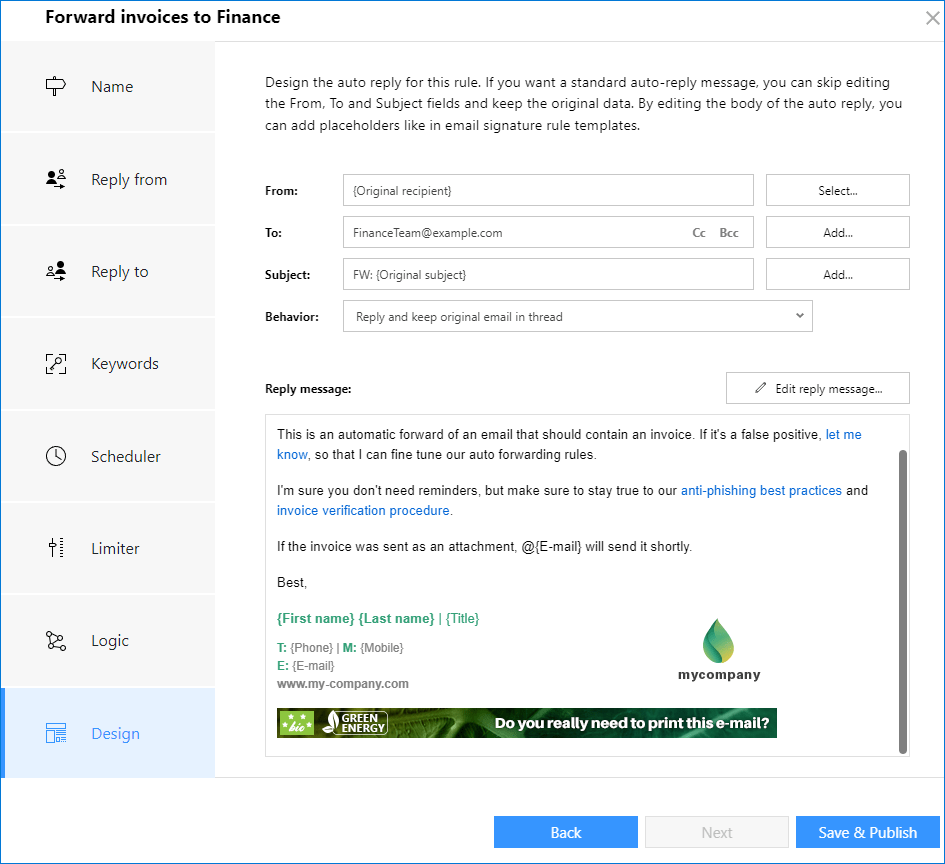Click the Limiter sliders icon
The image size is (945, 864).
[56, 548]
